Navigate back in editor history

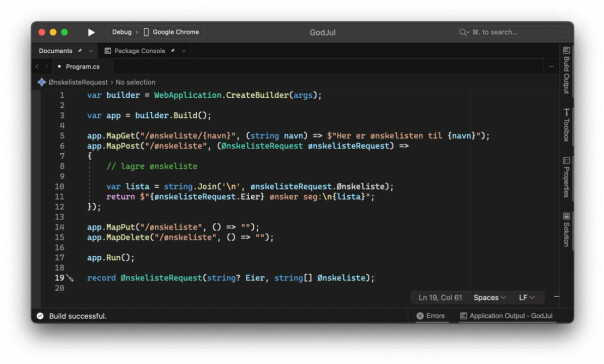[37, 67]
